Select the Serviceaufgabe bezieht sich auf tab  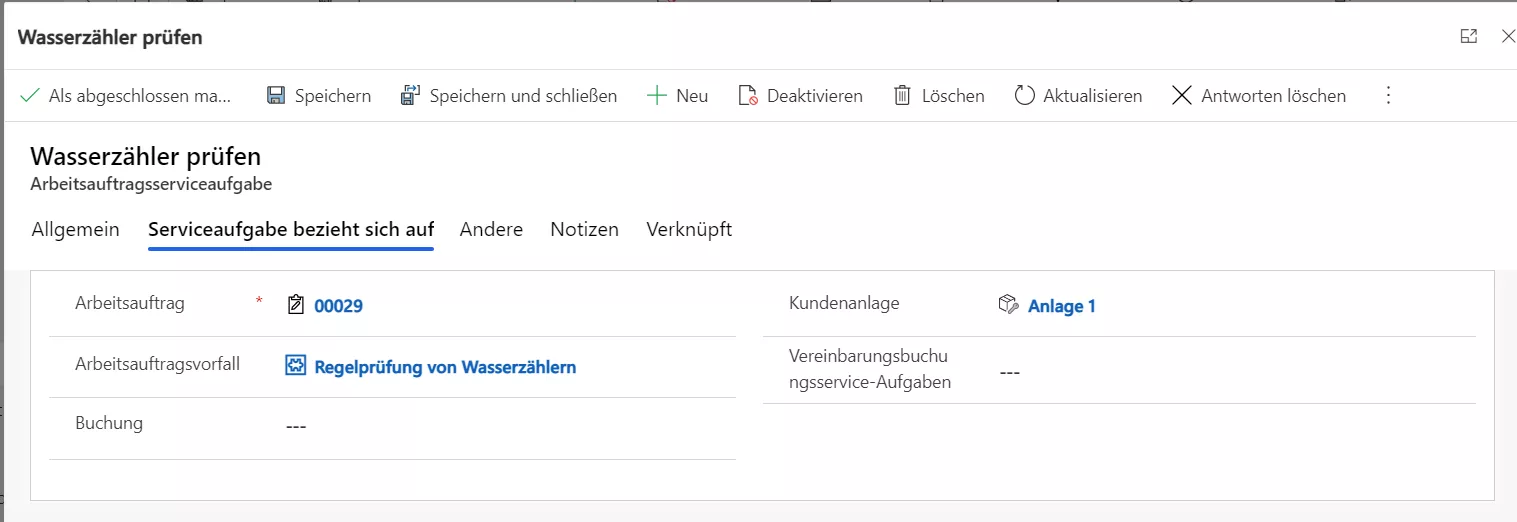(291, 229)
